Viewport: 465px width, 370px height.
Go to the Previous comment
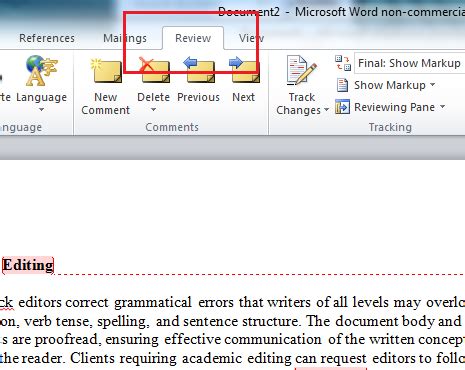[x=199, y=80]
